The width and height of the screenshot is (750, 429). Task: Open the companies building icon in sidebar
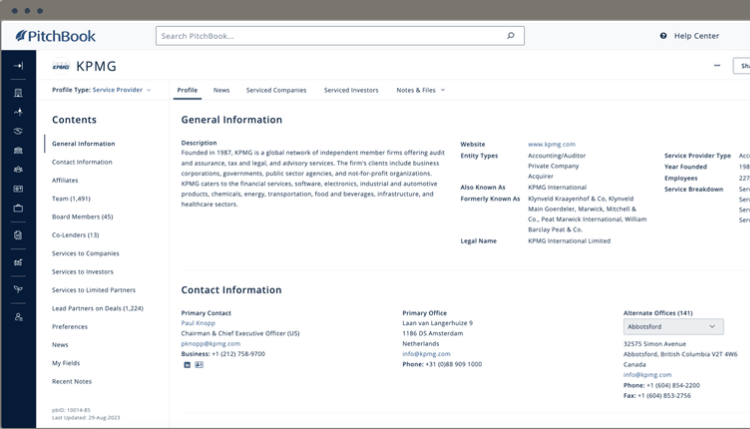click(x=18, y=92)
